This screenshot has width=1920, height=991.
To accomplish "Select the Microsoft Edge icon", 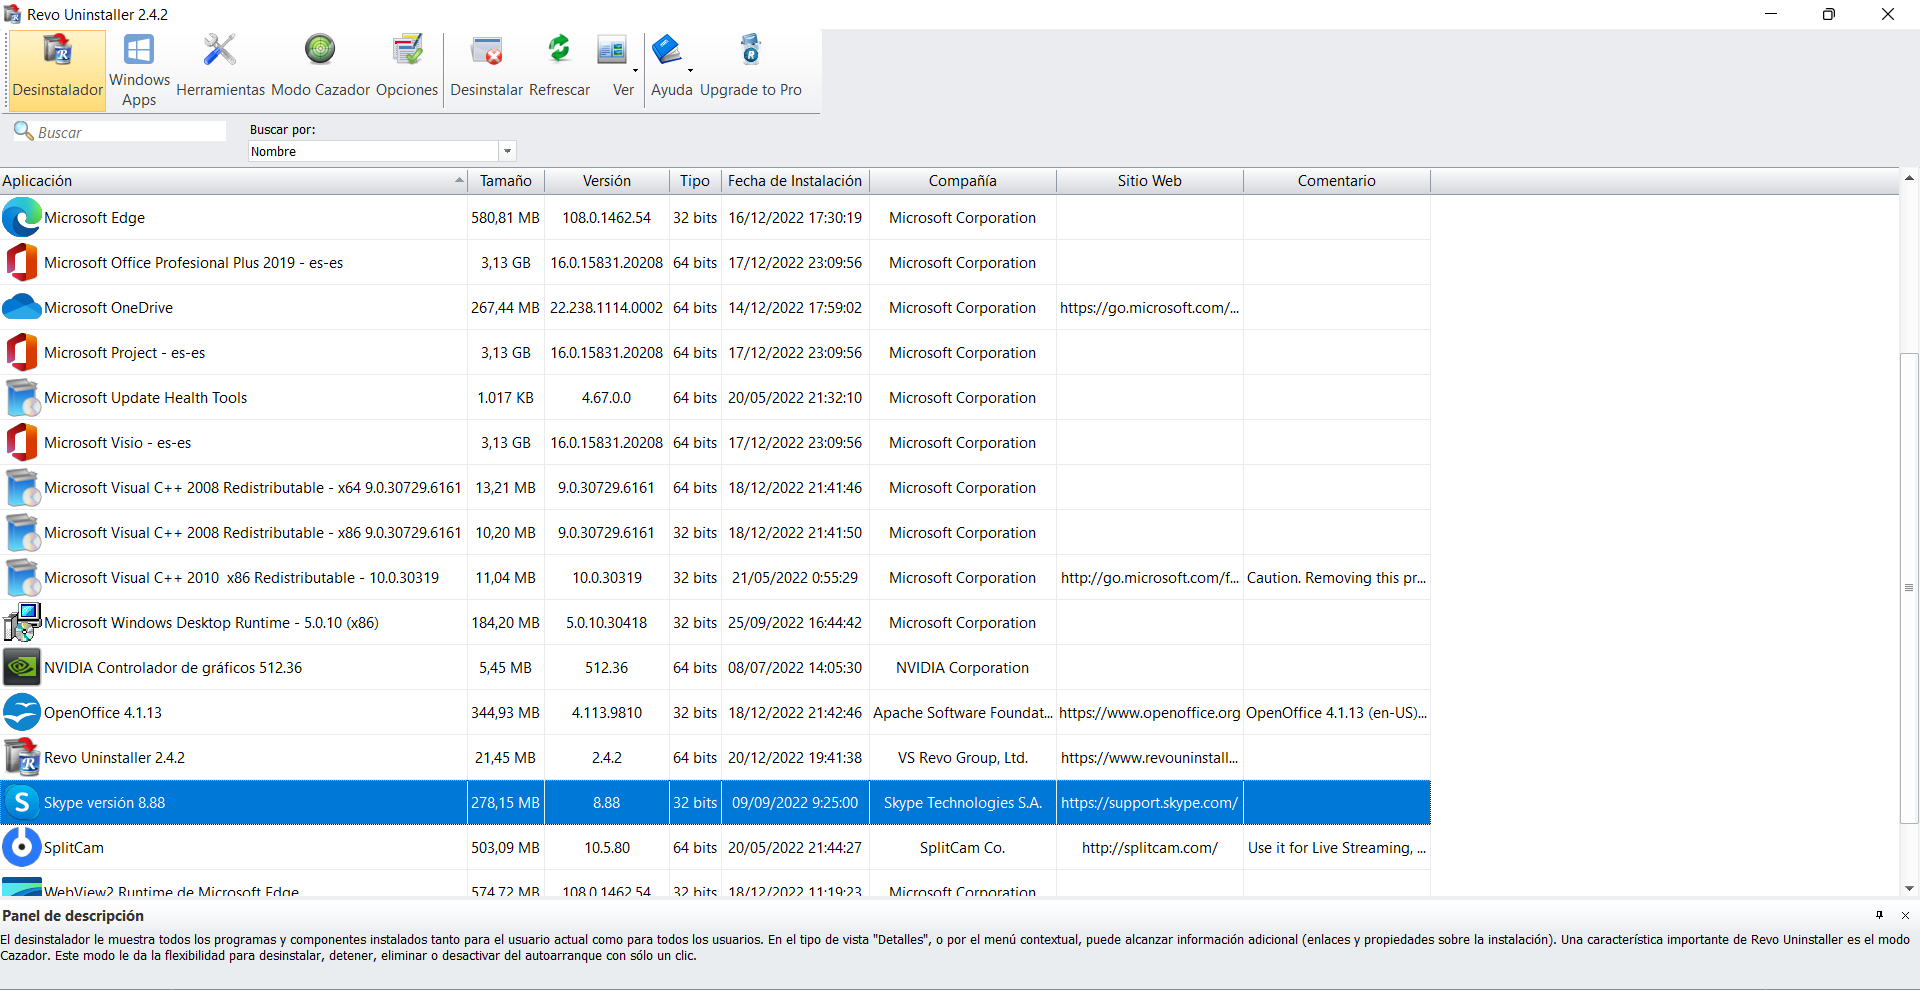I will click(22, 217).
